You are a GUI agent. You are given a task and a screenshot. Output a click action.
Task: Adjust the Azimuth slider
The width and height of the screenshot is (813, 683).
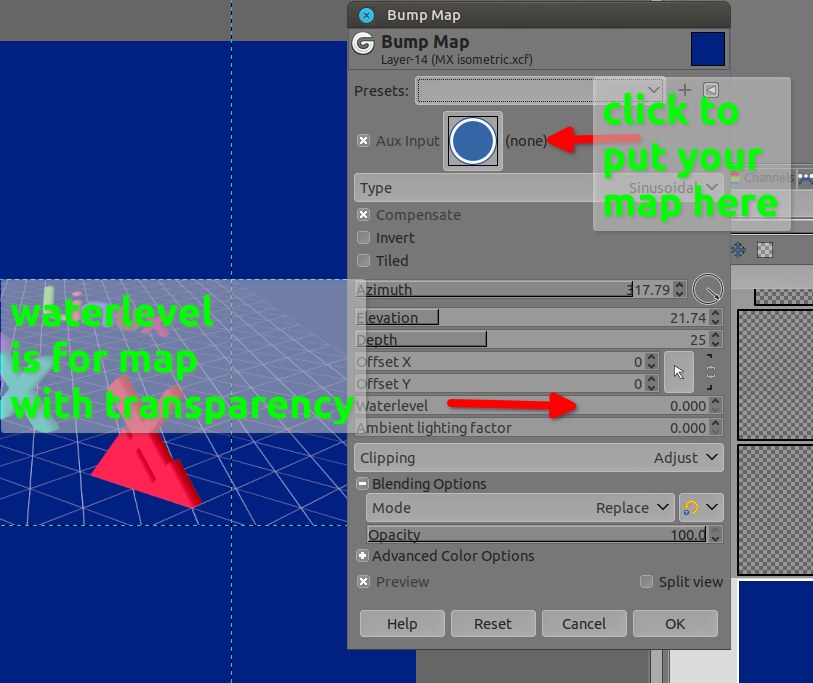click(514, 289)
